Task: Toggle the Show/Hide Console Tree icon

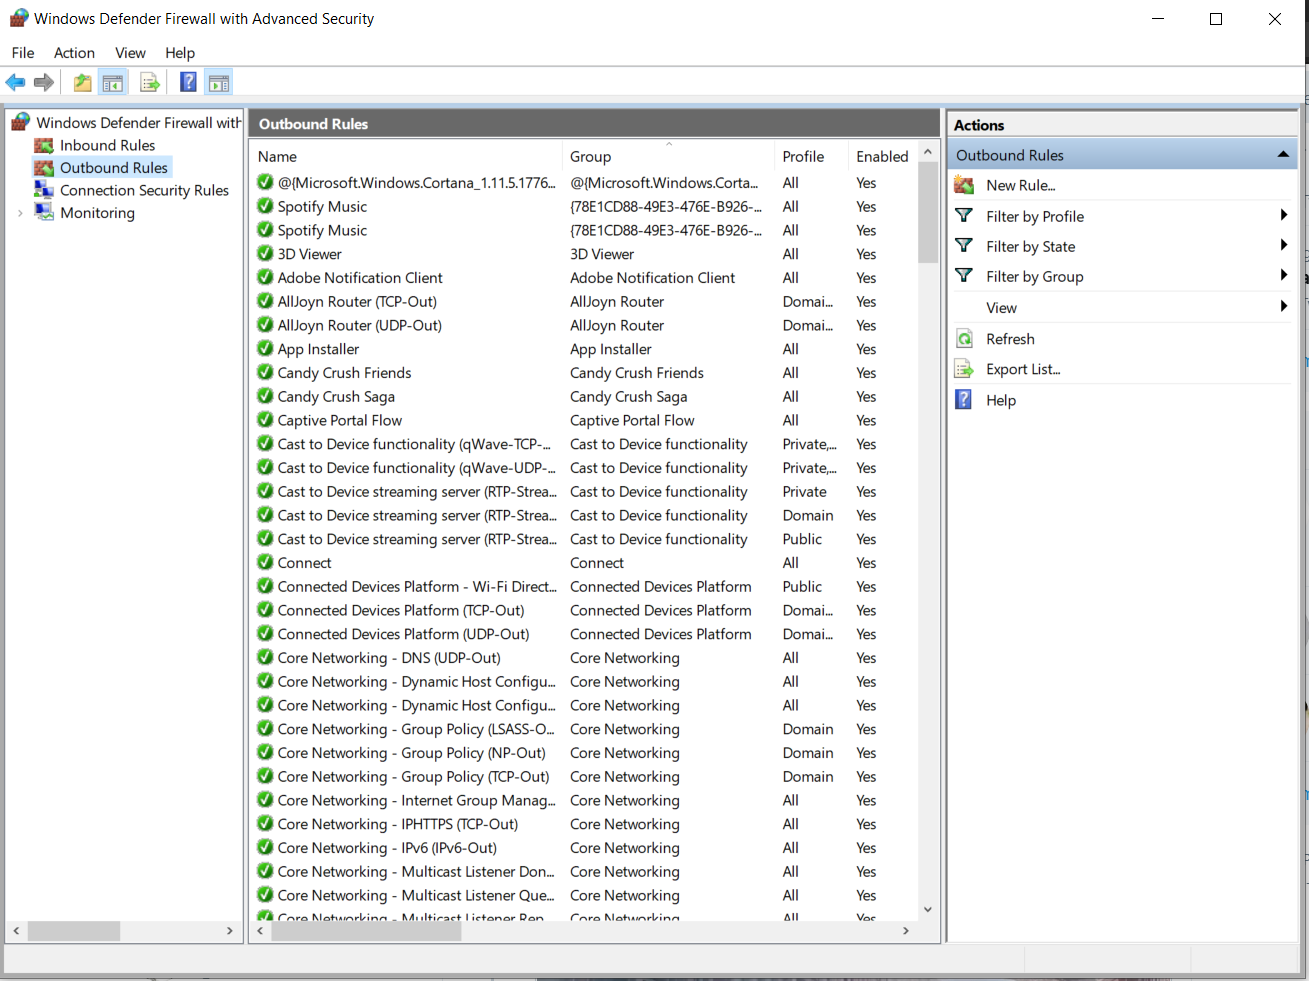Action: pos(113,83)
